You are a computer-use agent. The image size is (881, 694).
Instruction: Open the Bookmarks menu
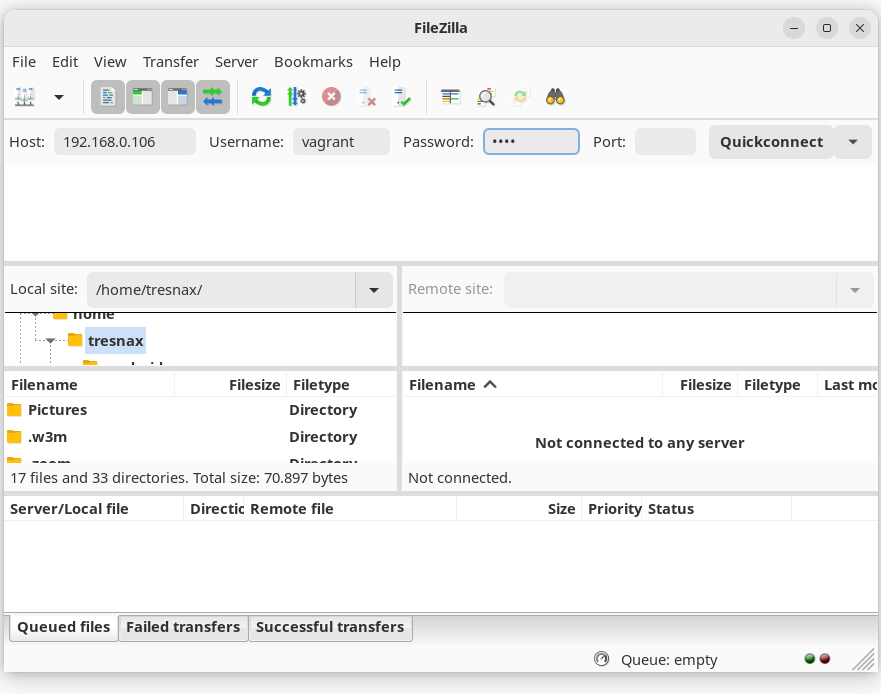tap(313, 62)
